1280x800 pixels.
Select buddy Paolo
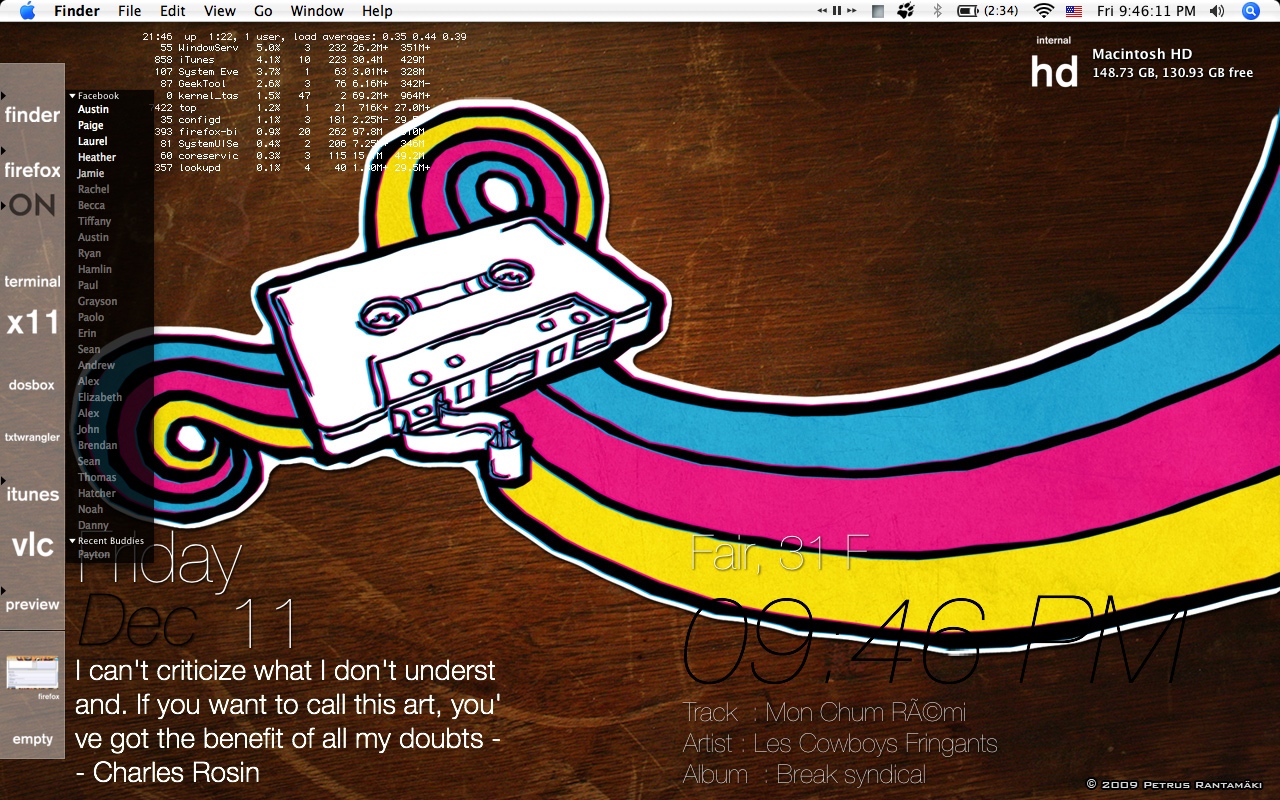tap(91, 318)
